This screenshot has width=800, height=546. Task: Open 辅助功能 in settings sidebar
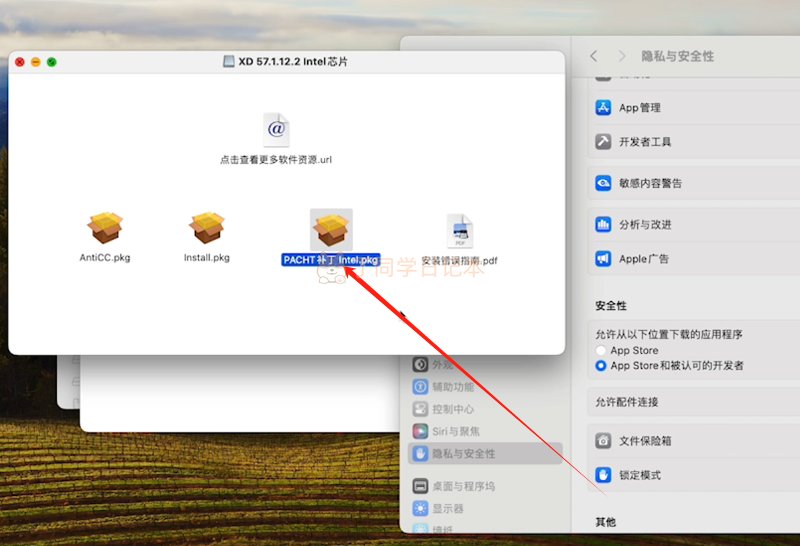tap(485, 387)
